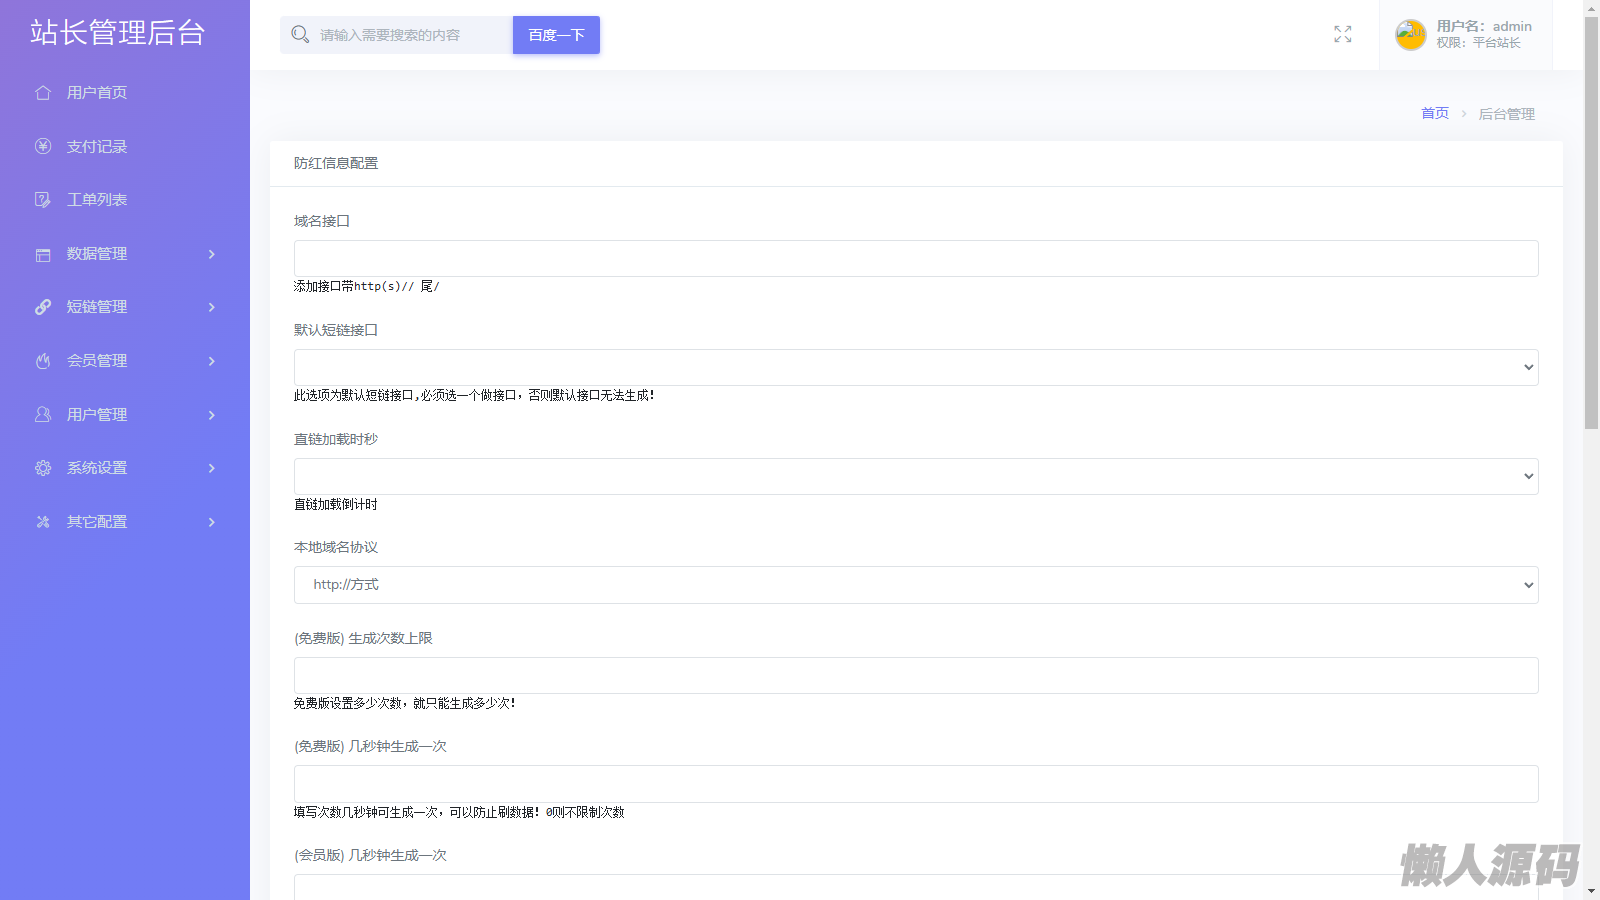Expand the 用户管理 submenu arrow
This screenshot has width=1600, height=900.
(212, 415)
